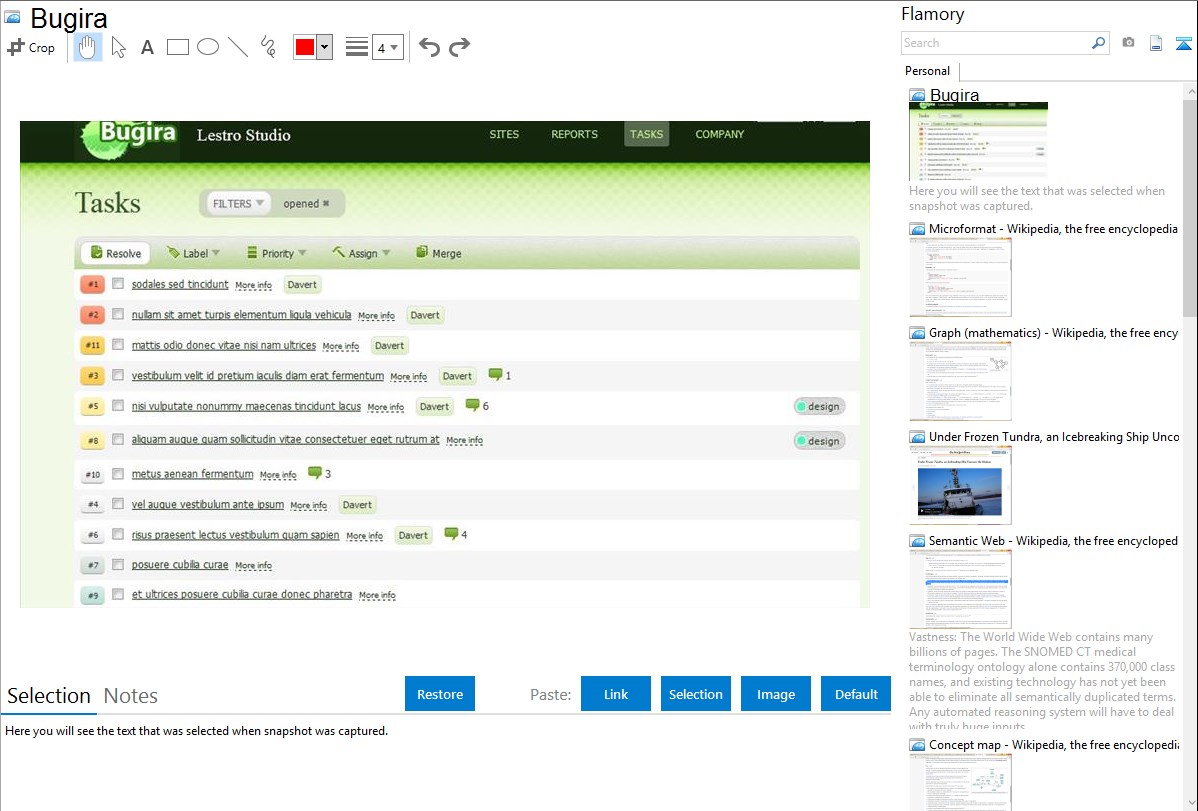Select the checkbox for task #8
This screenshot has width=1198, height=811.
(118, 440)
